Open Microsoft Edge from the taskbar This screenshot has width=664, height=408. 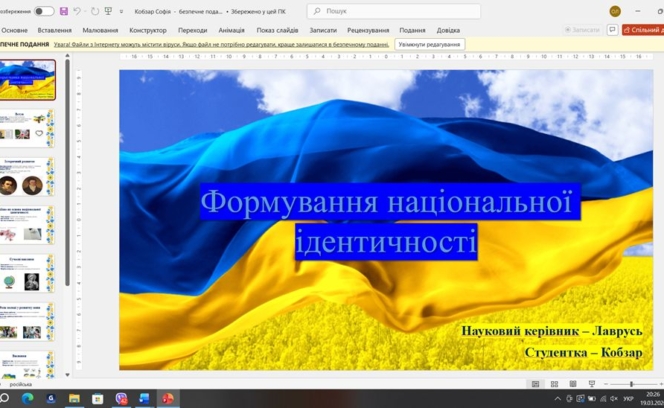(27, 398)
